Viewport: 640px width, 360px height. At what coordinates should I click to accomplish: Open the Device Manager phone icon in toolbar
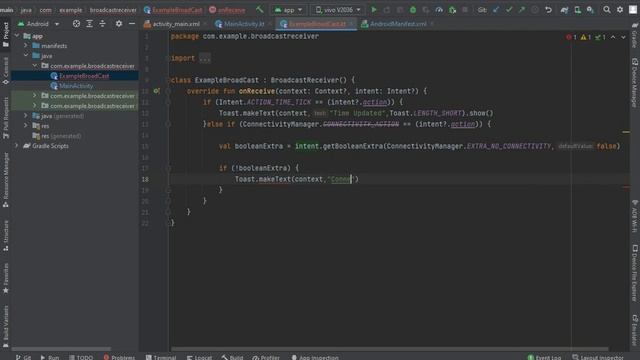[577, 9]
